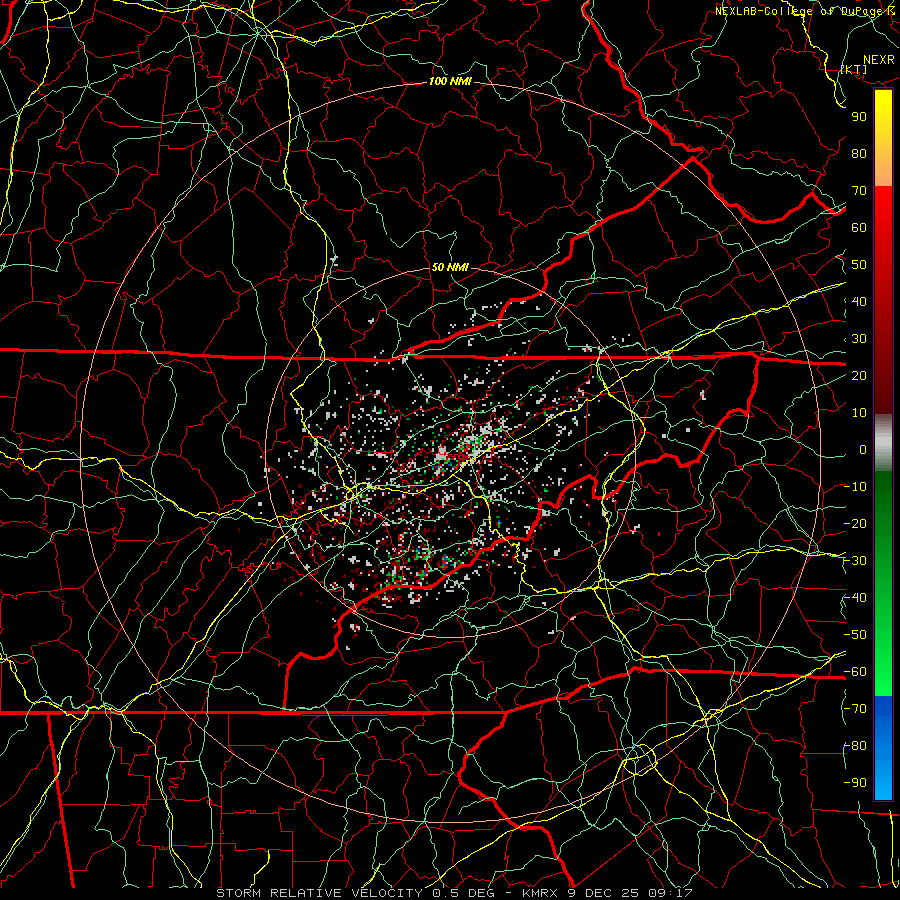Click the -90 label on velocity scale
This screenshot has height=900, width=900.
pyautogui.click(x=855, y=783)
